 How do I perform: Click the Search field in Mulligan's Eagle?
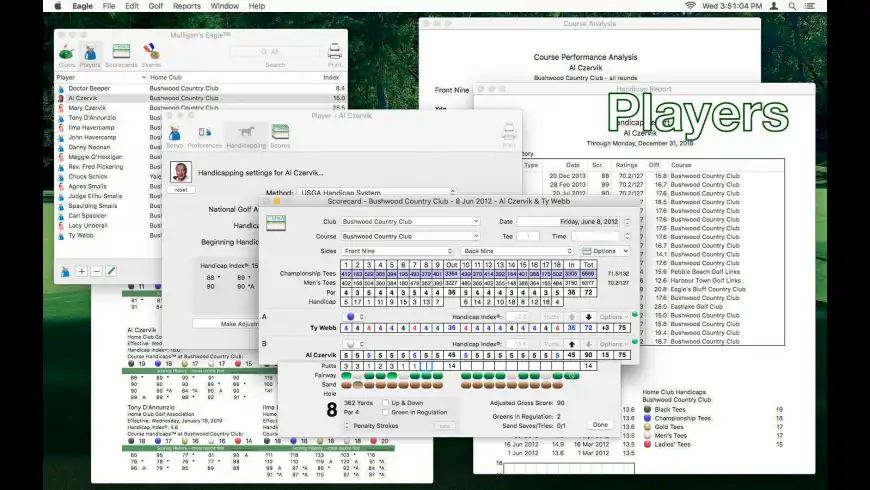275,52
